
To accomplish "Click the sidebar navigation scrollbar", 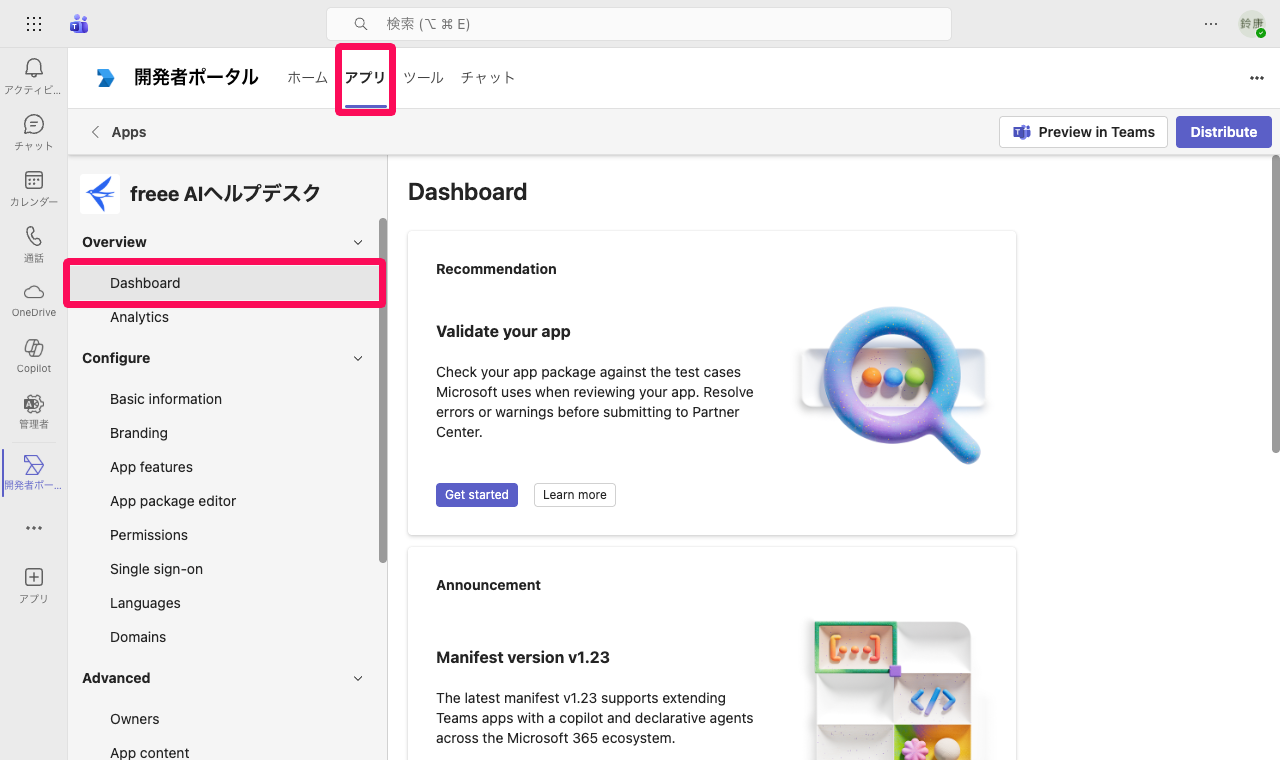I will click(383, 390).
